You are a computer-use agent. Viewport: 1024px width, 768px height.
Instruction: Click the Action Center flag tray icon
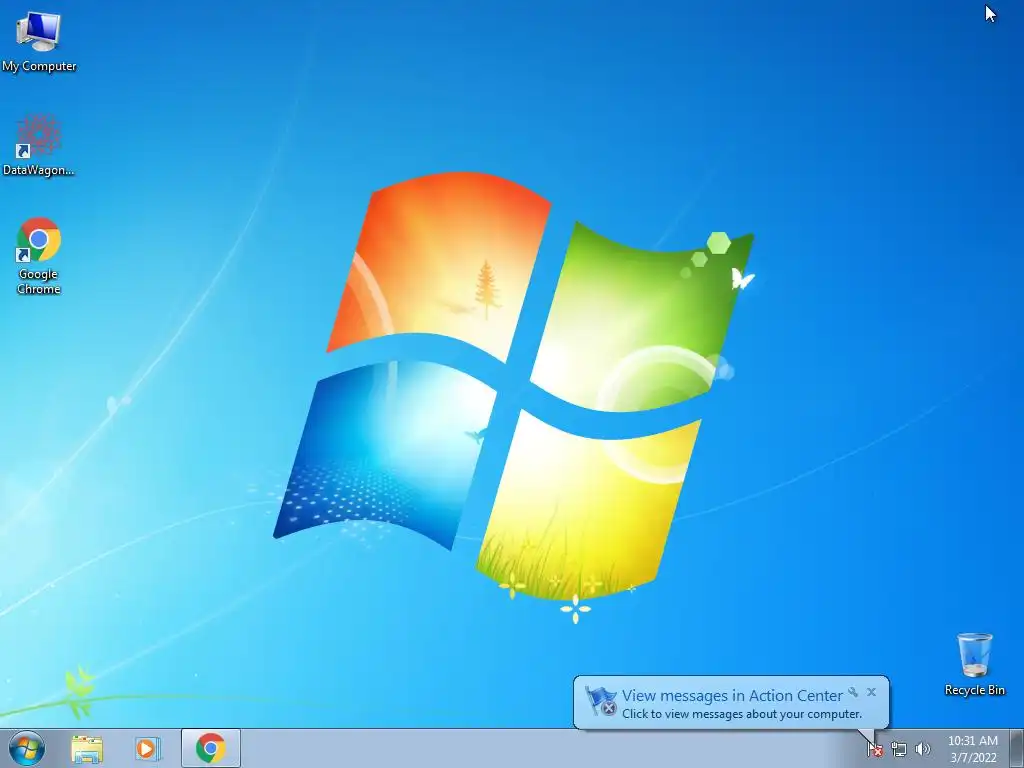[x=875, y=749]
